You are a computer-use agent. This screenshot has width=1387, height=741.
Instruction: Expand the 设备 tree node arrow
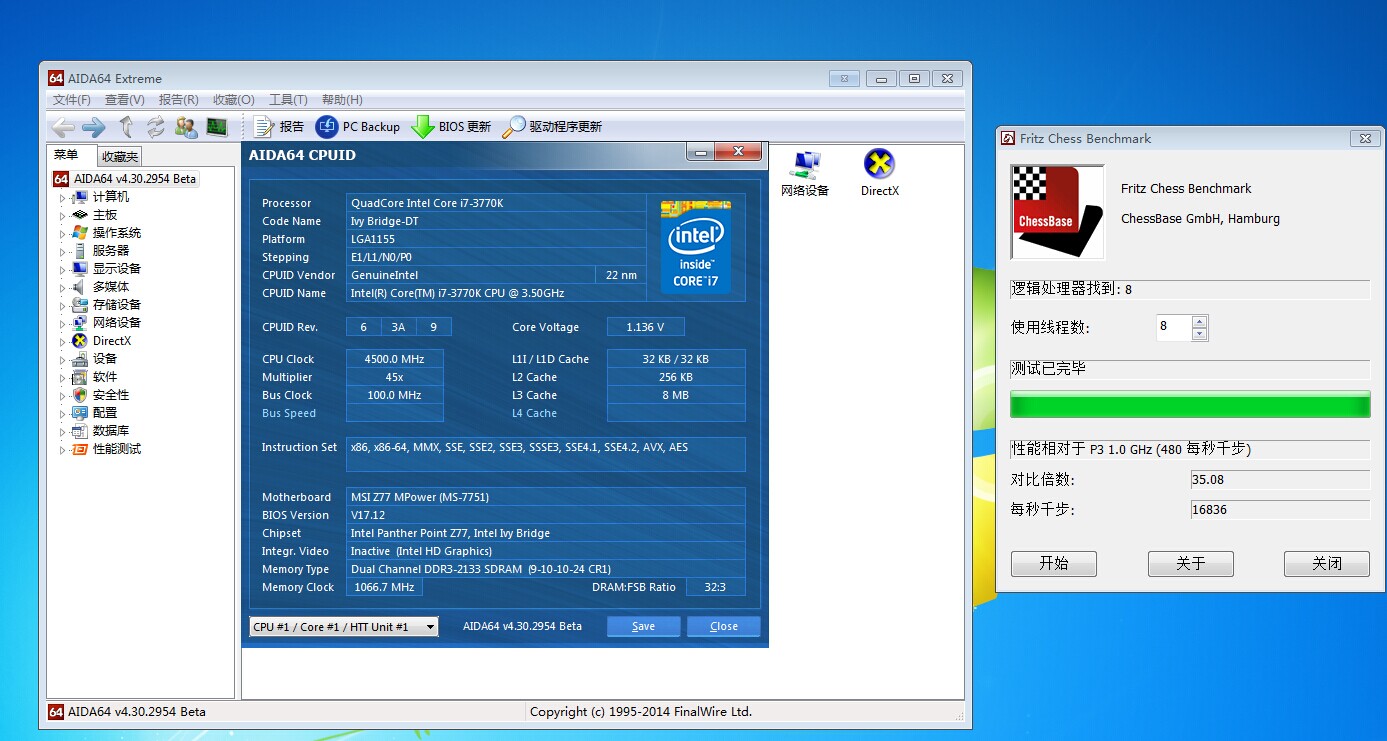coord(62,360)
